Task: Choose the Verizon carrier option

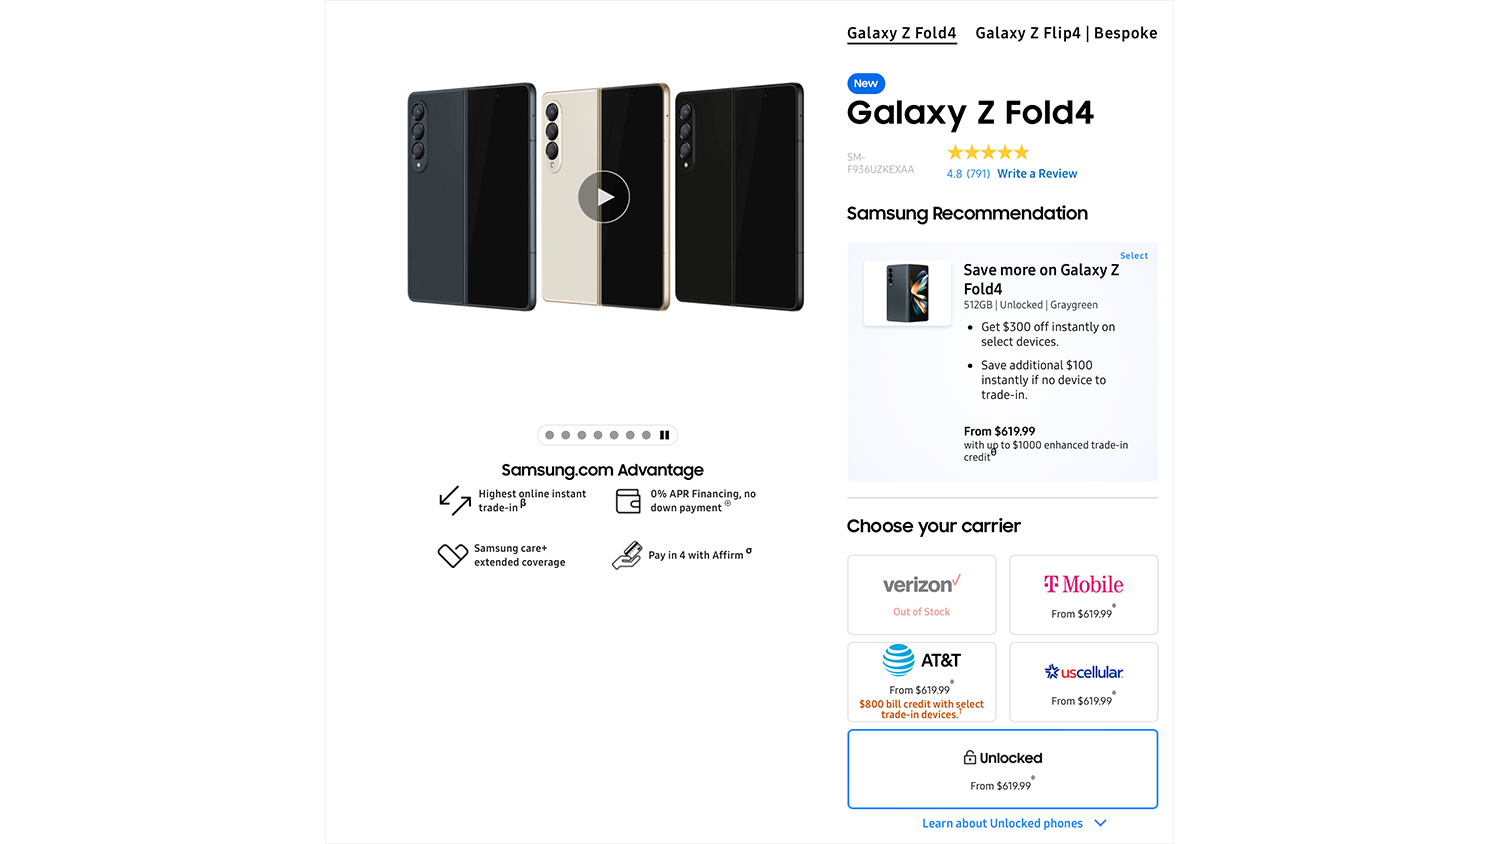Action: click(x=921, y=595)
